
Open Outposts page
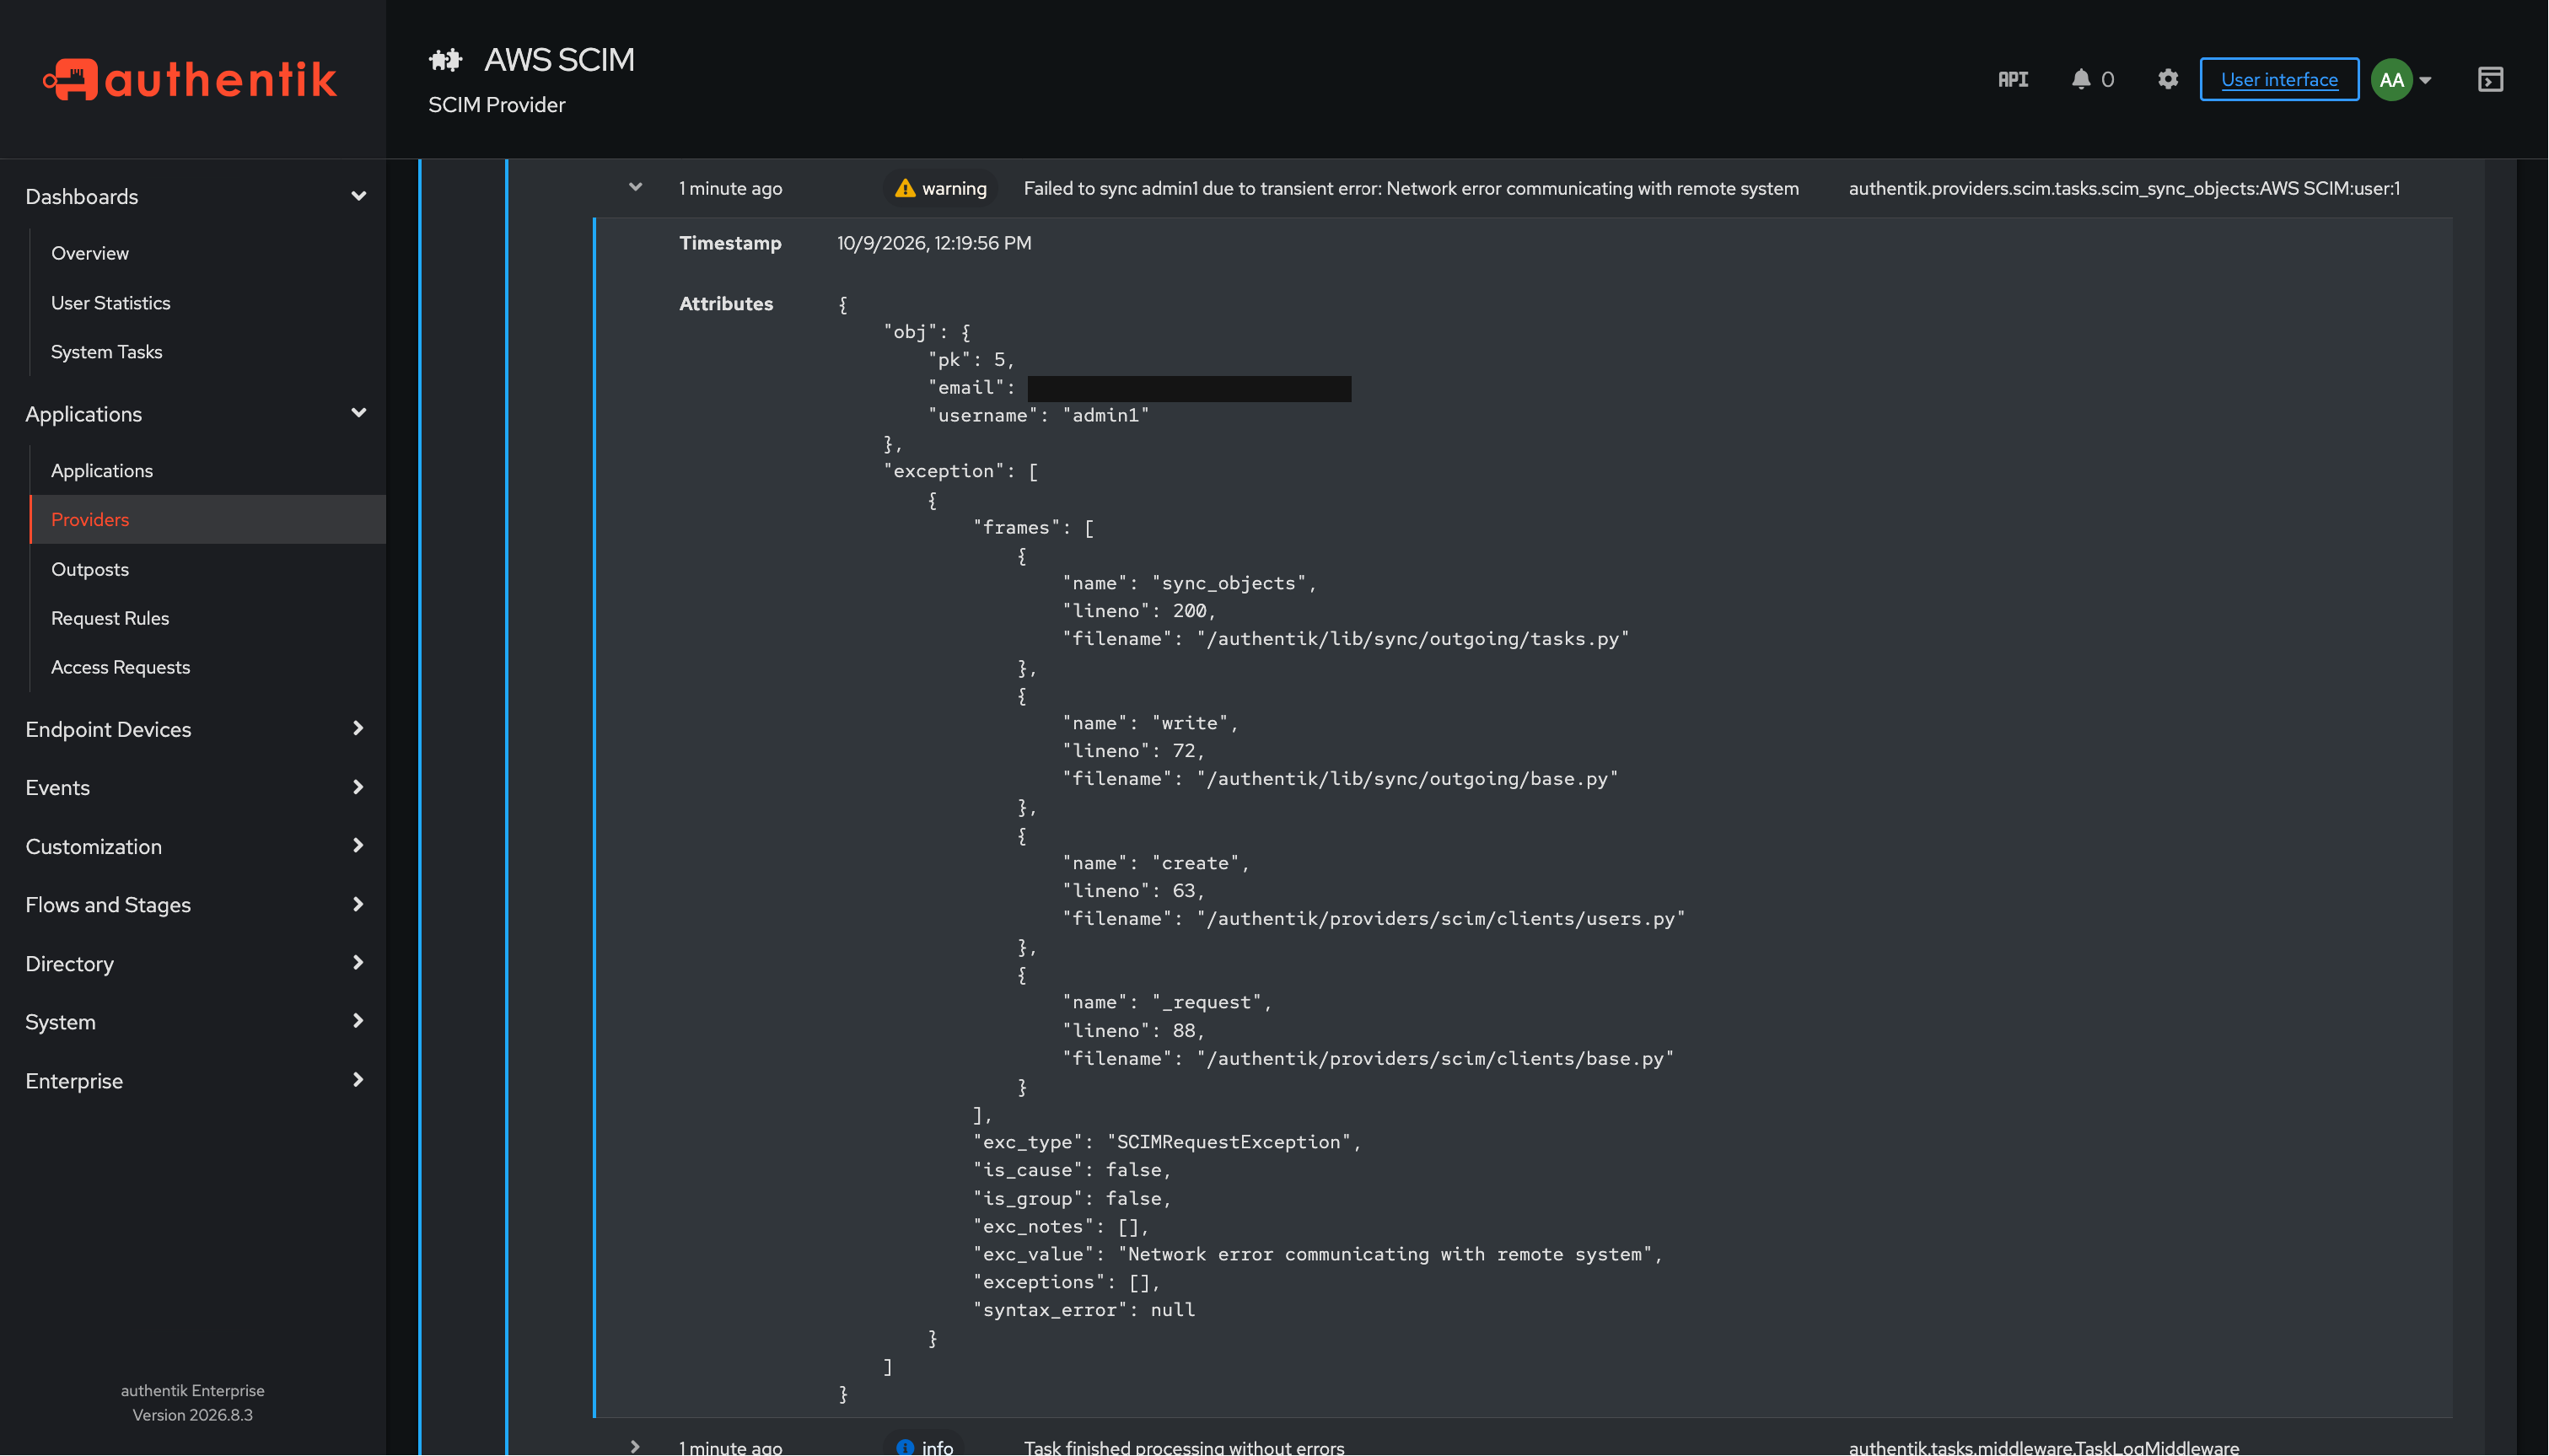90,569
